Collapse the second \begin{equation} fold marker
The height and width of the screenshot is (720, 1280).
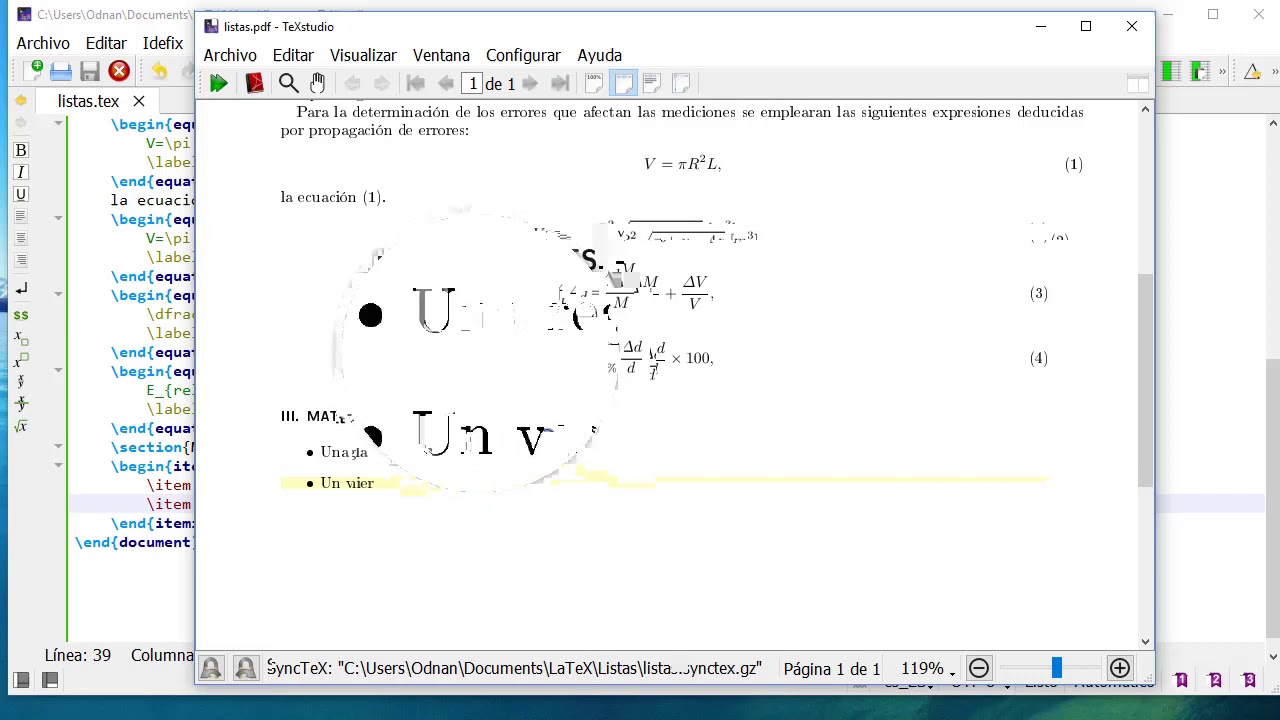[x=58, y=218]
